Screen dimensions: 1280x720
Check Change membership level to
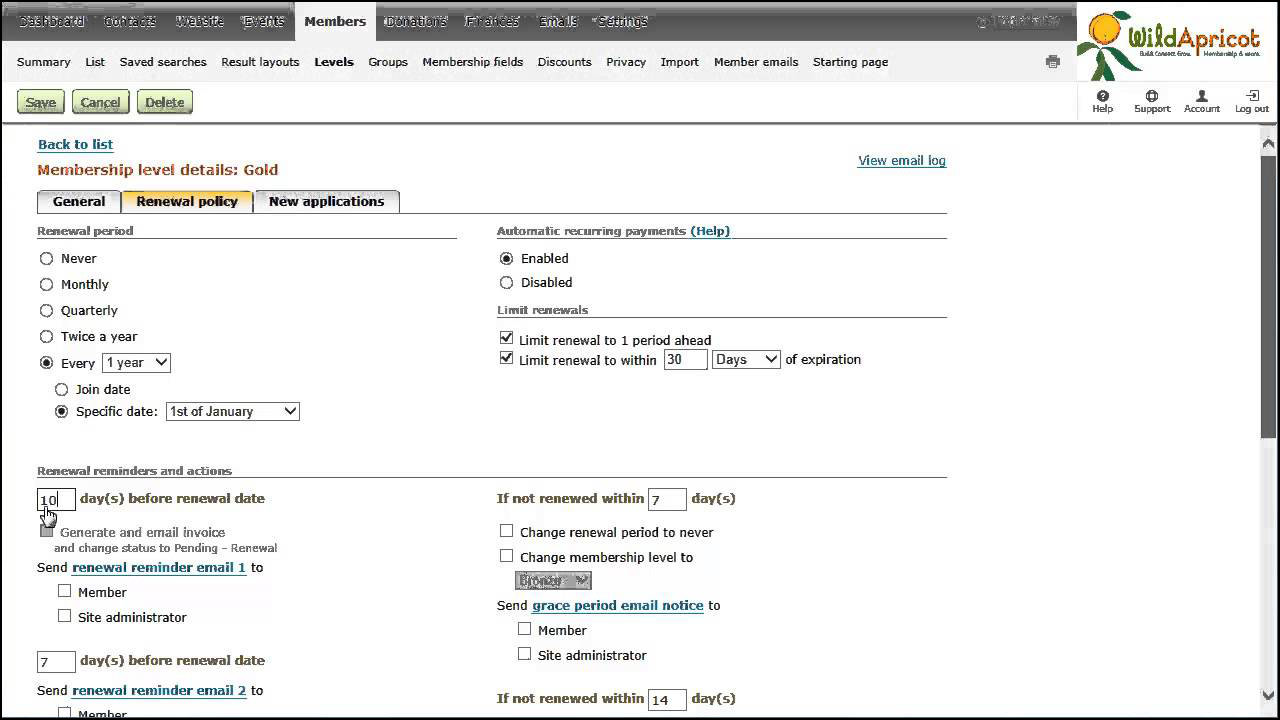506,556
